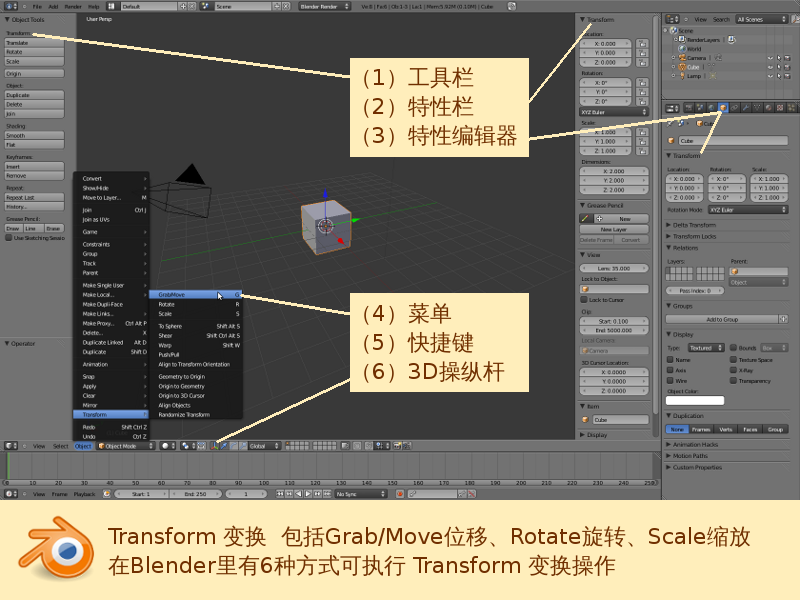The height and width of the screenshot is (600, 800).
Task: Select the Object properties tab icon
Action: point(723,108)
